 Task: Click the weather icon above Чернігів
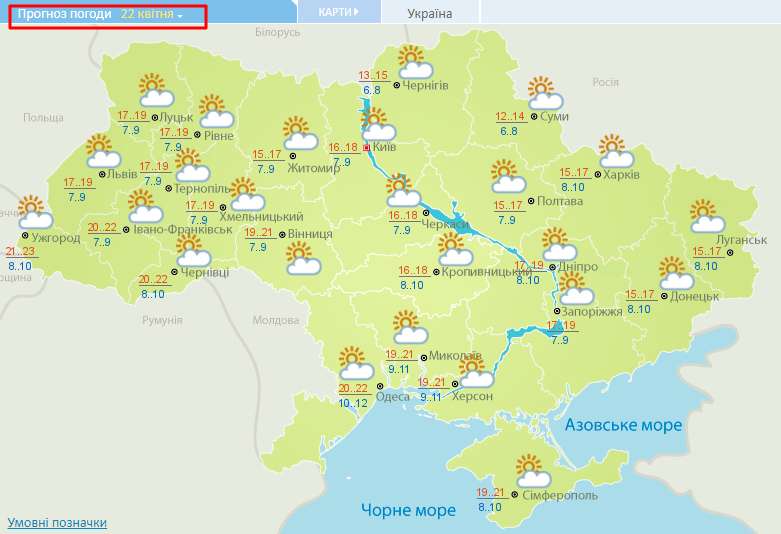413,62
